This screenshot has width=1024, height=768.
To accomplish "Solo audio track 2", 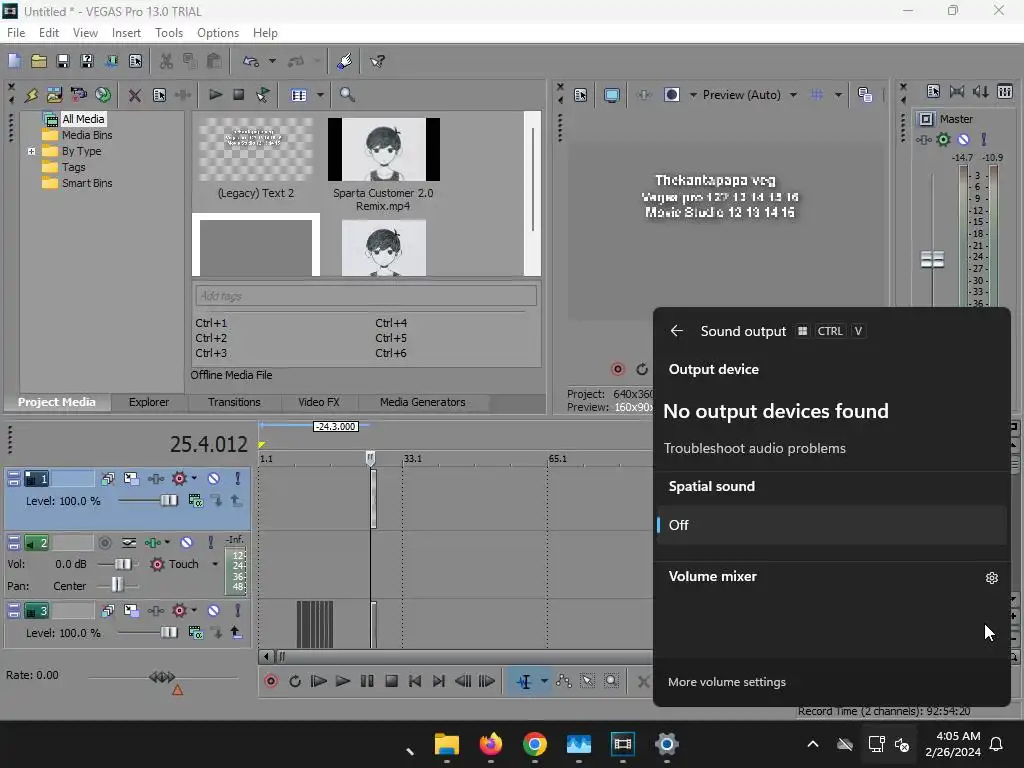I will click(x=210, y=543).
